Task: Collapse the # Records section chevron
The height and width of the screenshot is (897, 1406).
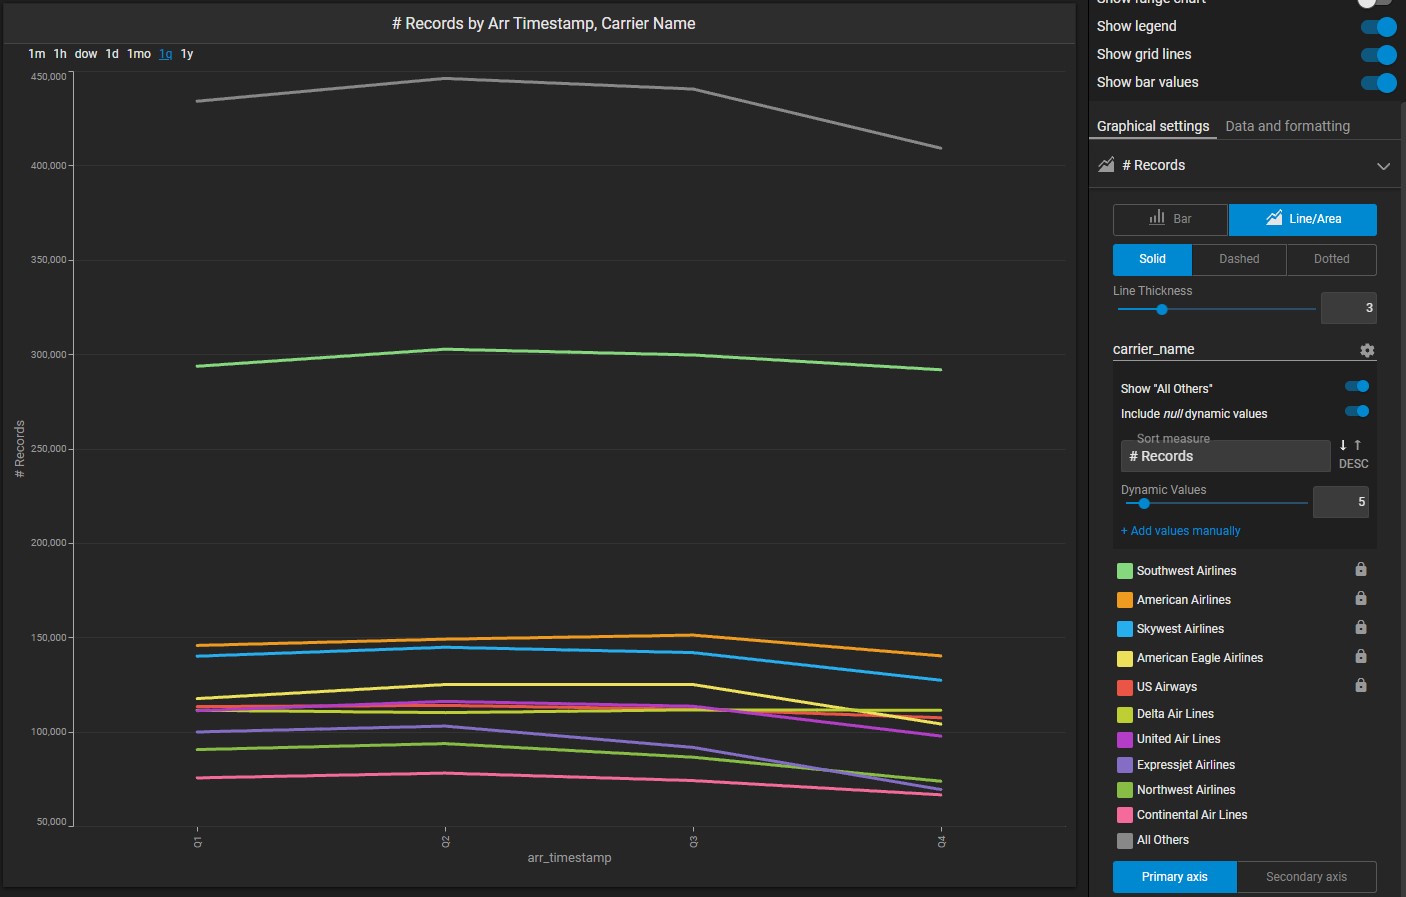Action: [x=1383, y=166]
